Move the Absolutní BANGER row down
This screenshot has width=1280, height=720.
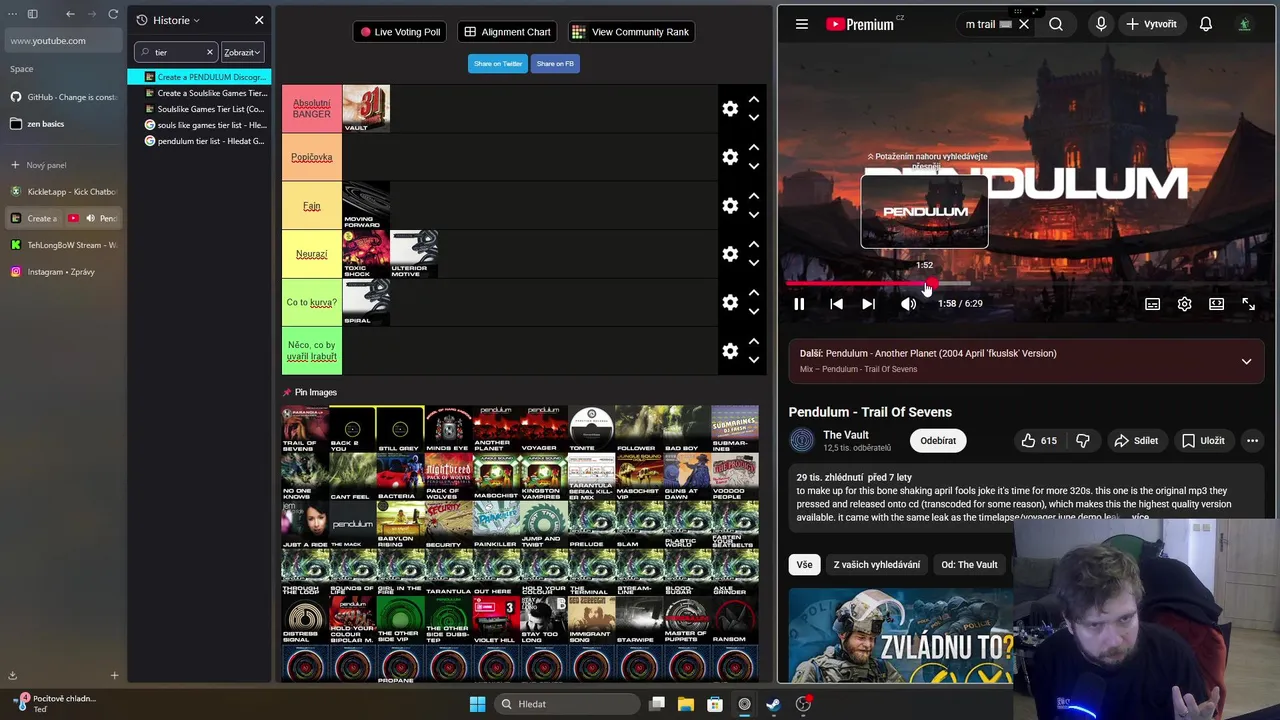pyautogui.click(x=754, y=118)
